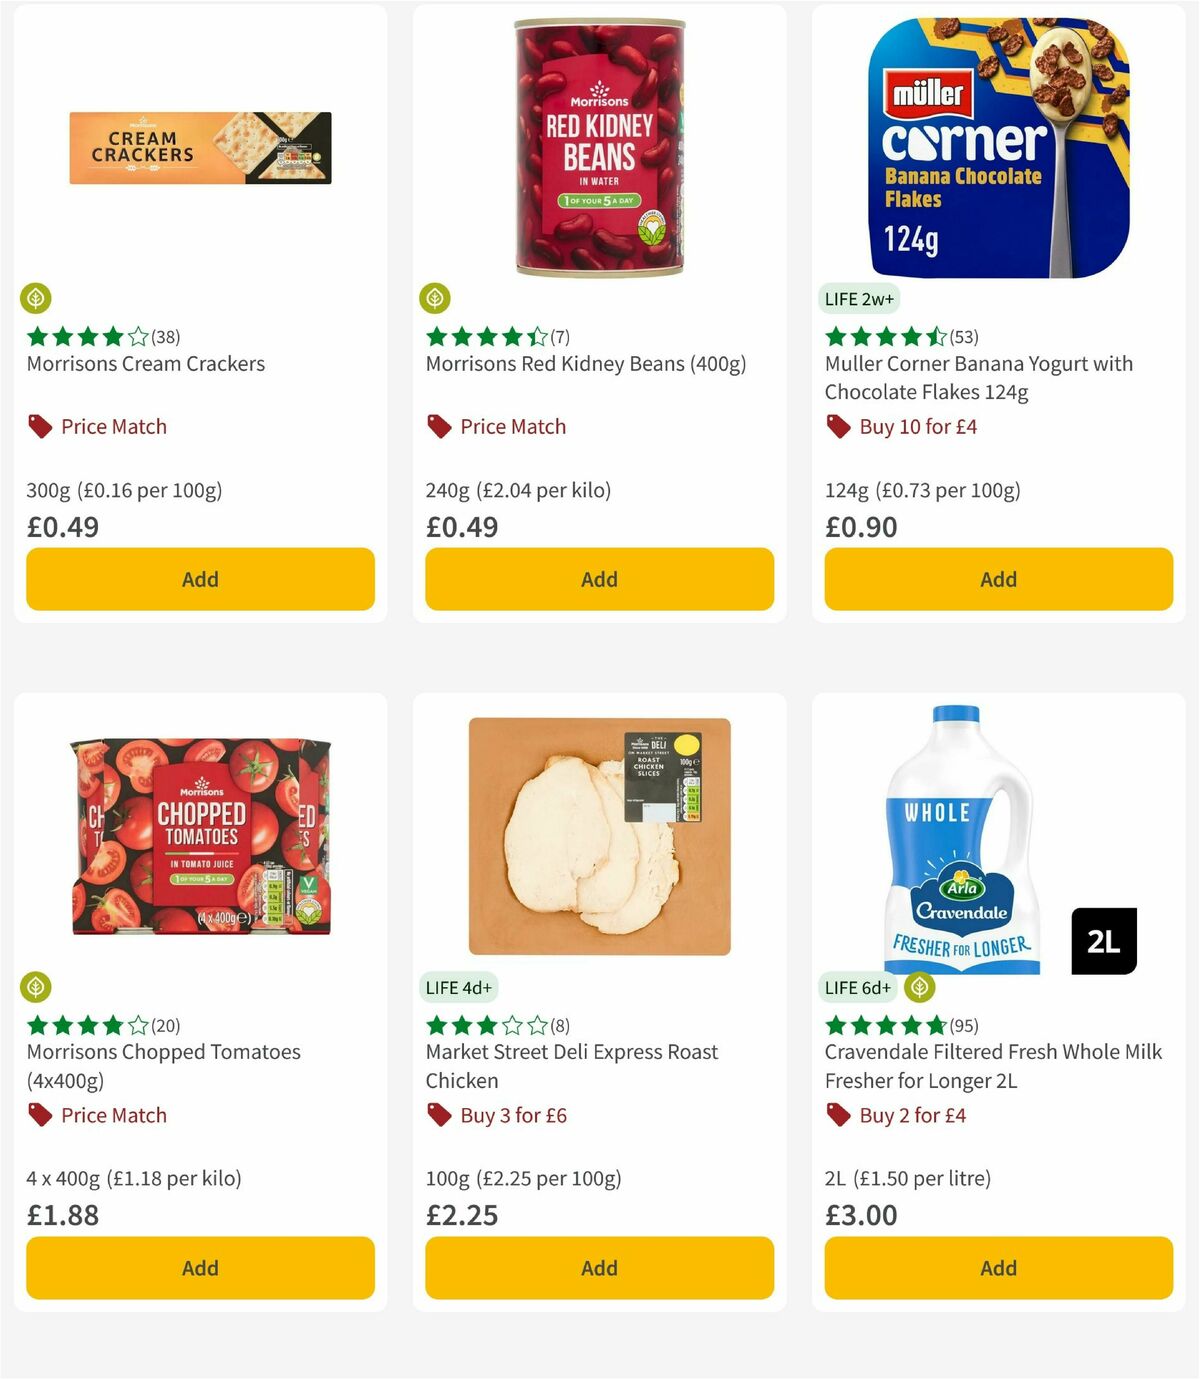Click the Price Match tag icon on Cream Crackers
The height and width of the screenshot is (1379, 1200).
pyautogui.click(x=39, y=426)
